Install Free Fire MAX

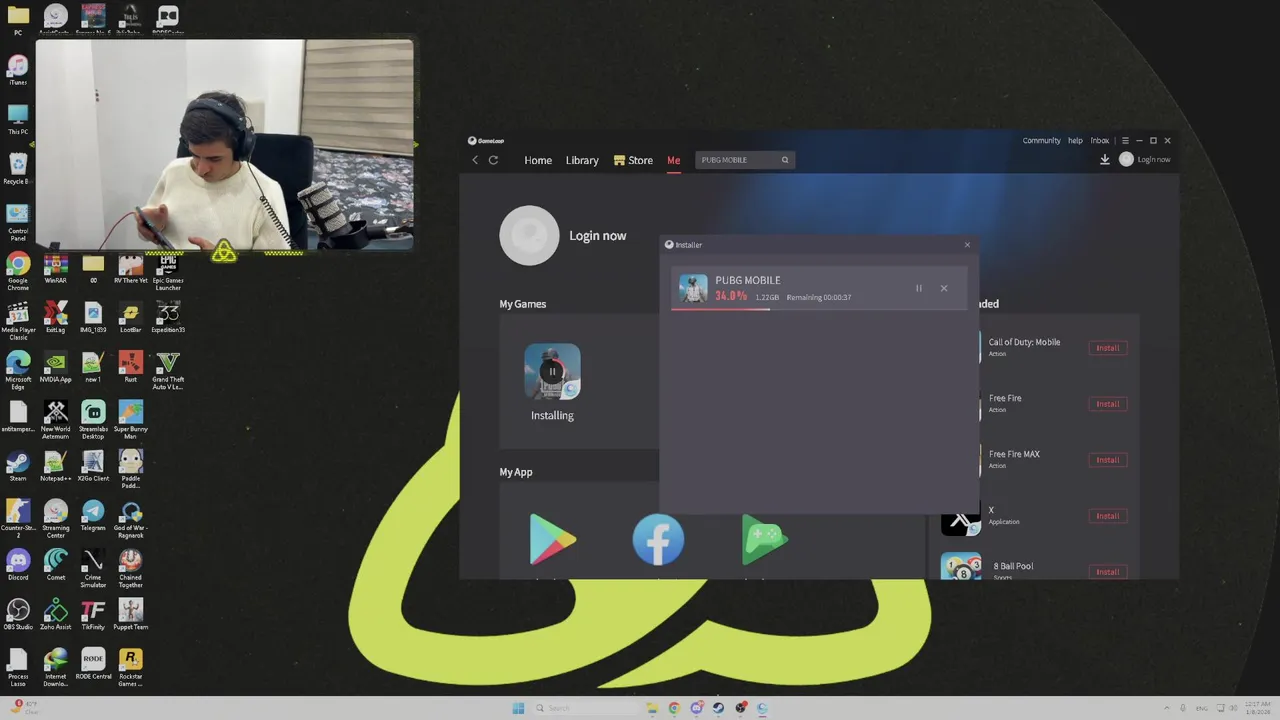pos(1107,460)
